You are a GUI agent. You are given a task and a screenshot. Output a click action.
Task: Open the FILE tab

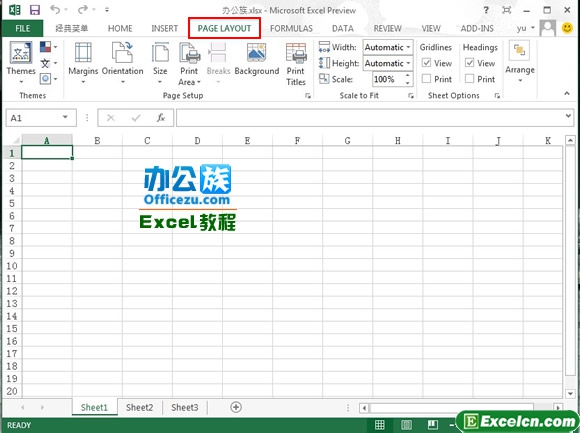point(23,28)
